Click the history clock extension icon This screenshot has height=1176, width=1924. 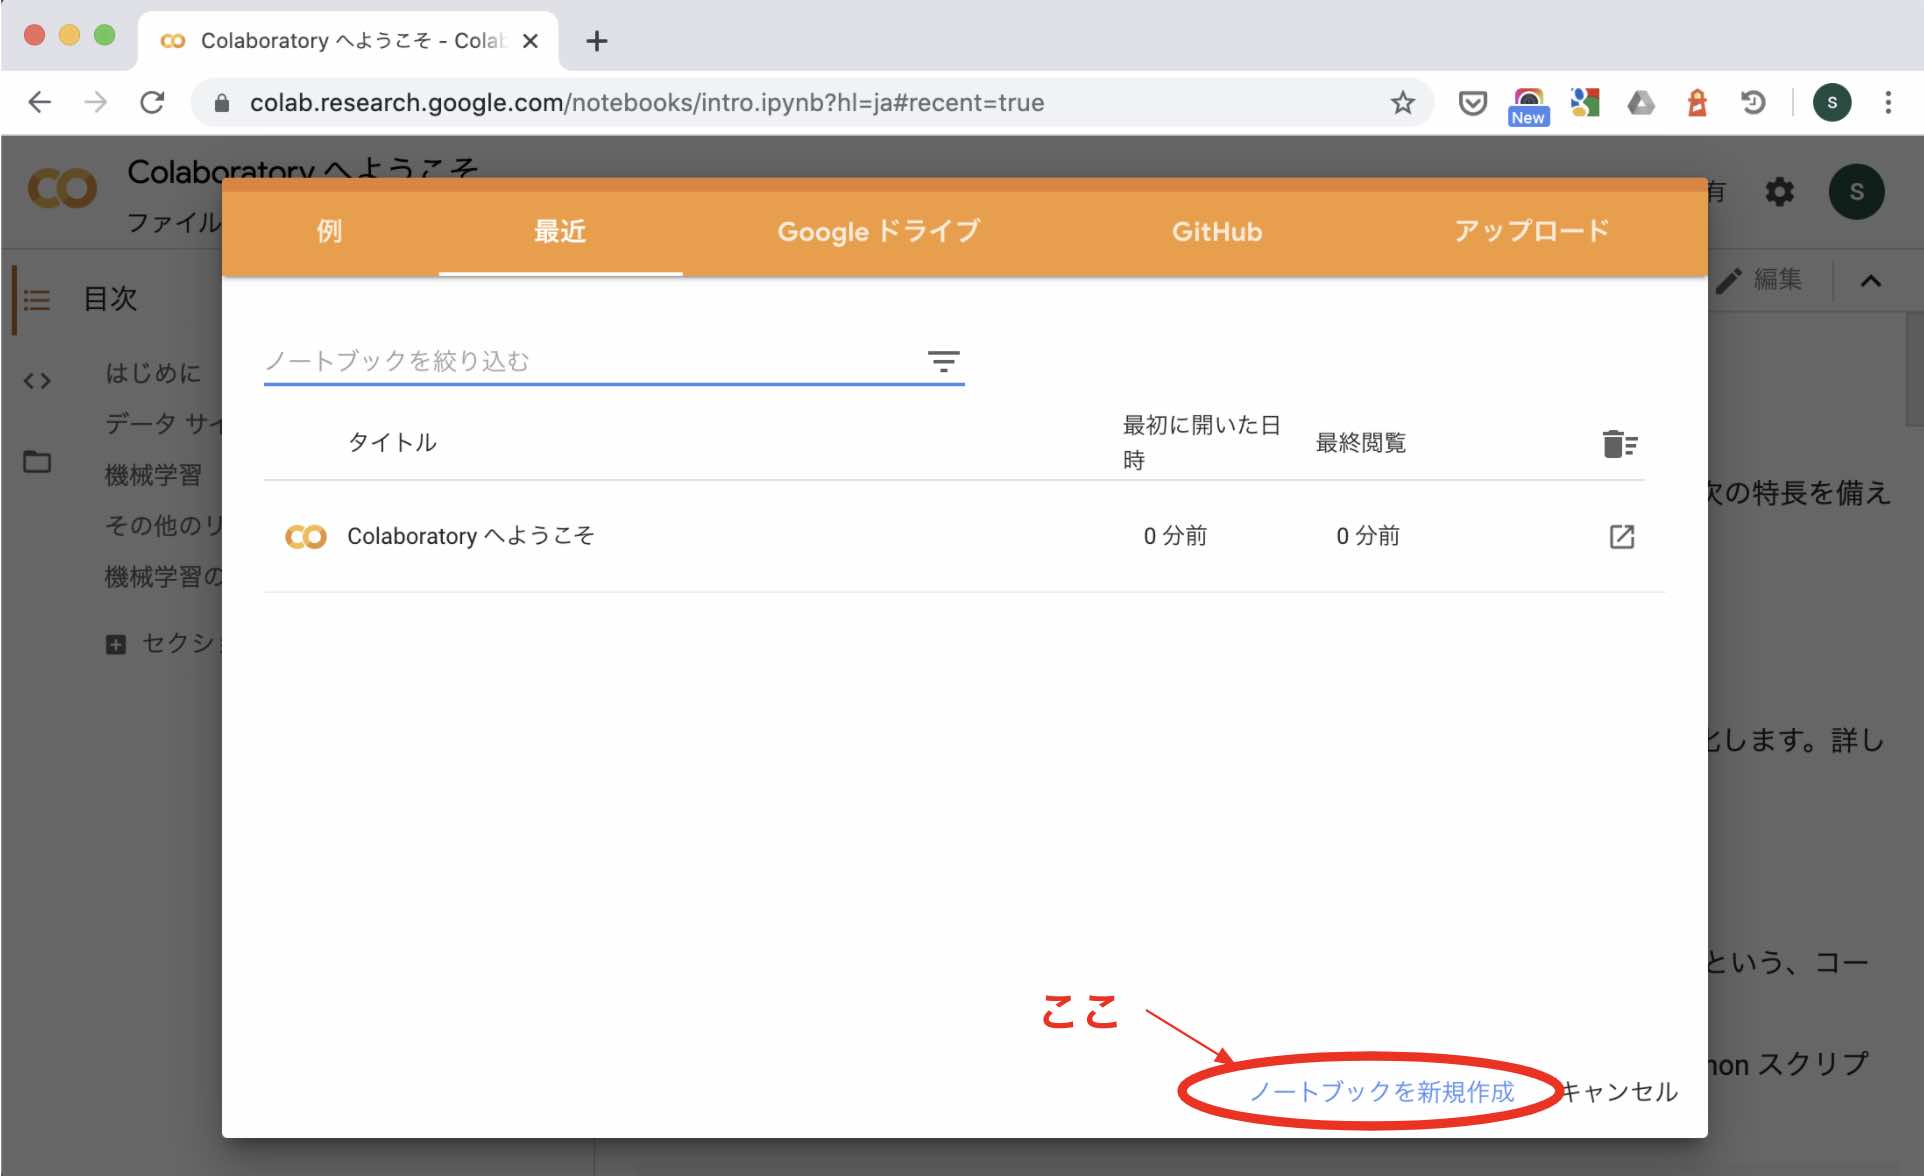(1753, 102)
